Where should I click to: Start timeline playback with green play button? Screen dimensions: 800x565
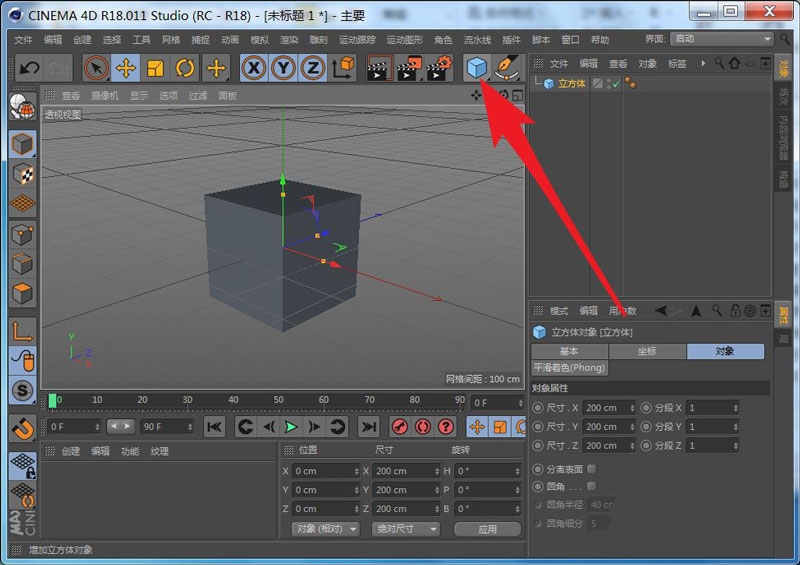(x=291, y=427)
